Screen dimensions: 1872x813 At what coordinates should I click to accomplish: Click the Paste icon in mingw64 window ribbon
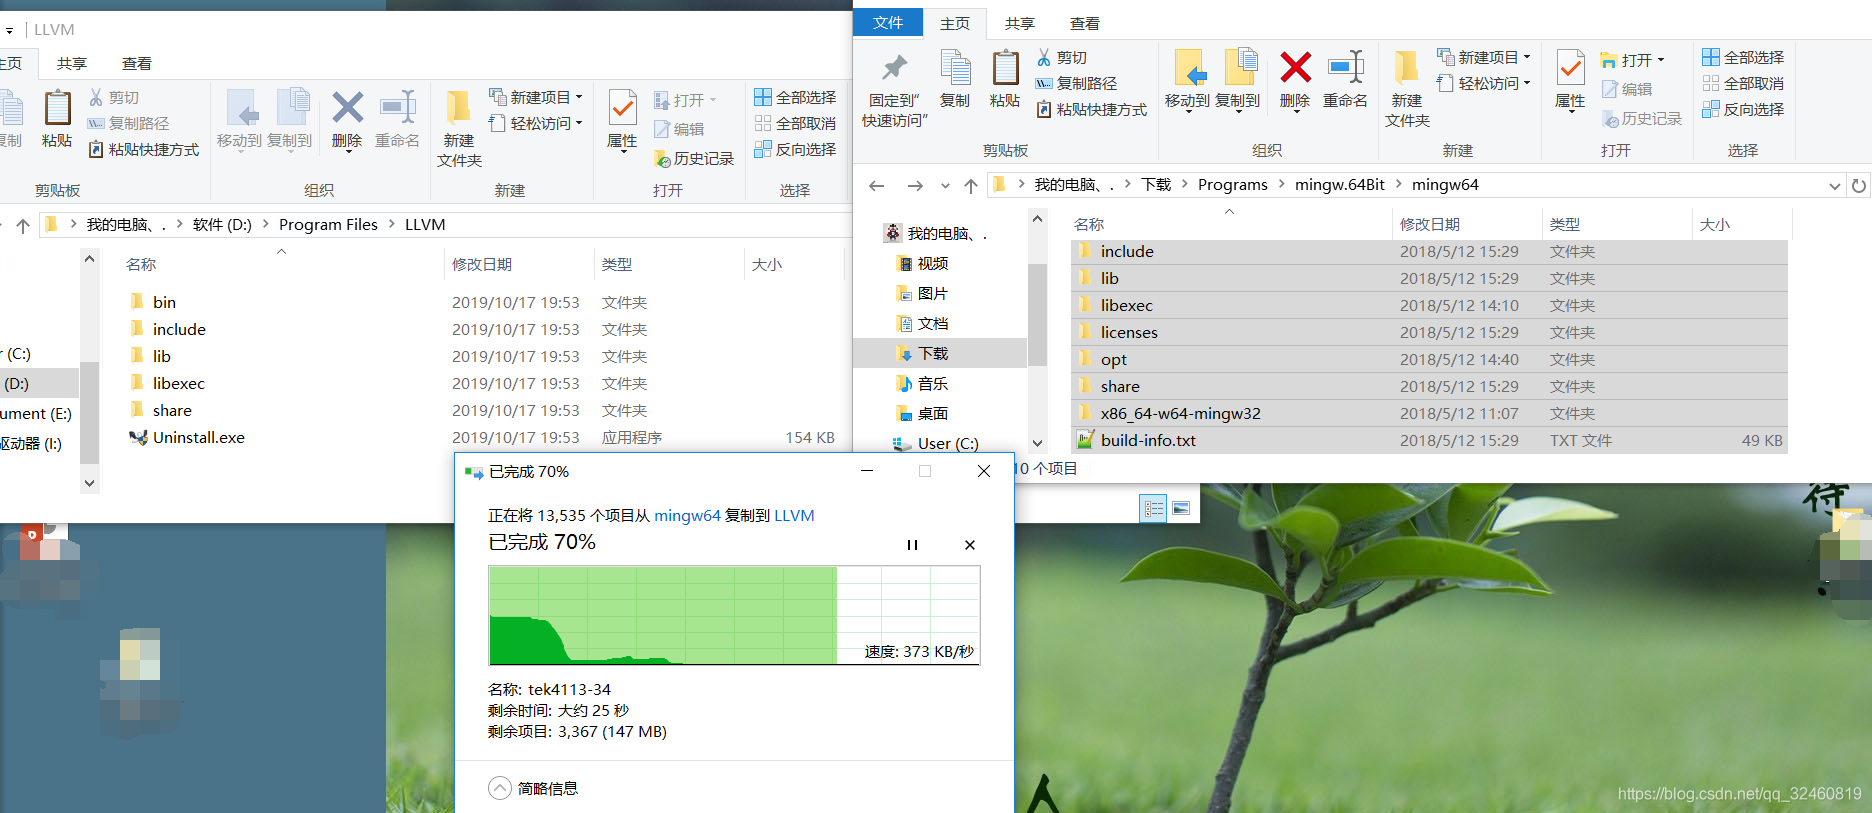click(x=1005, y=68)
